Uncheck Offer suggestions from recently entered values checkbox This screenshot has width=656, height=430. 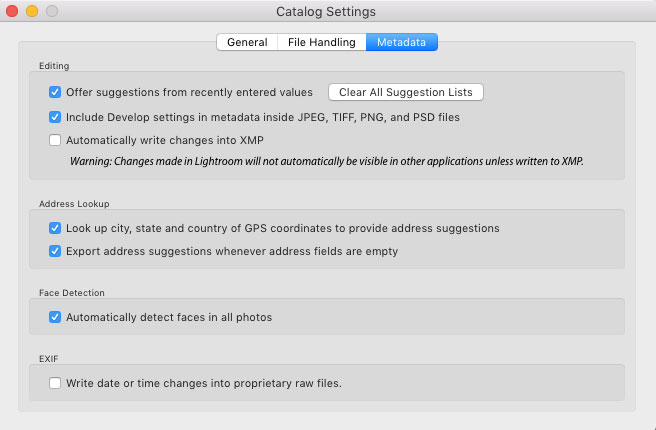coord(55,92)
